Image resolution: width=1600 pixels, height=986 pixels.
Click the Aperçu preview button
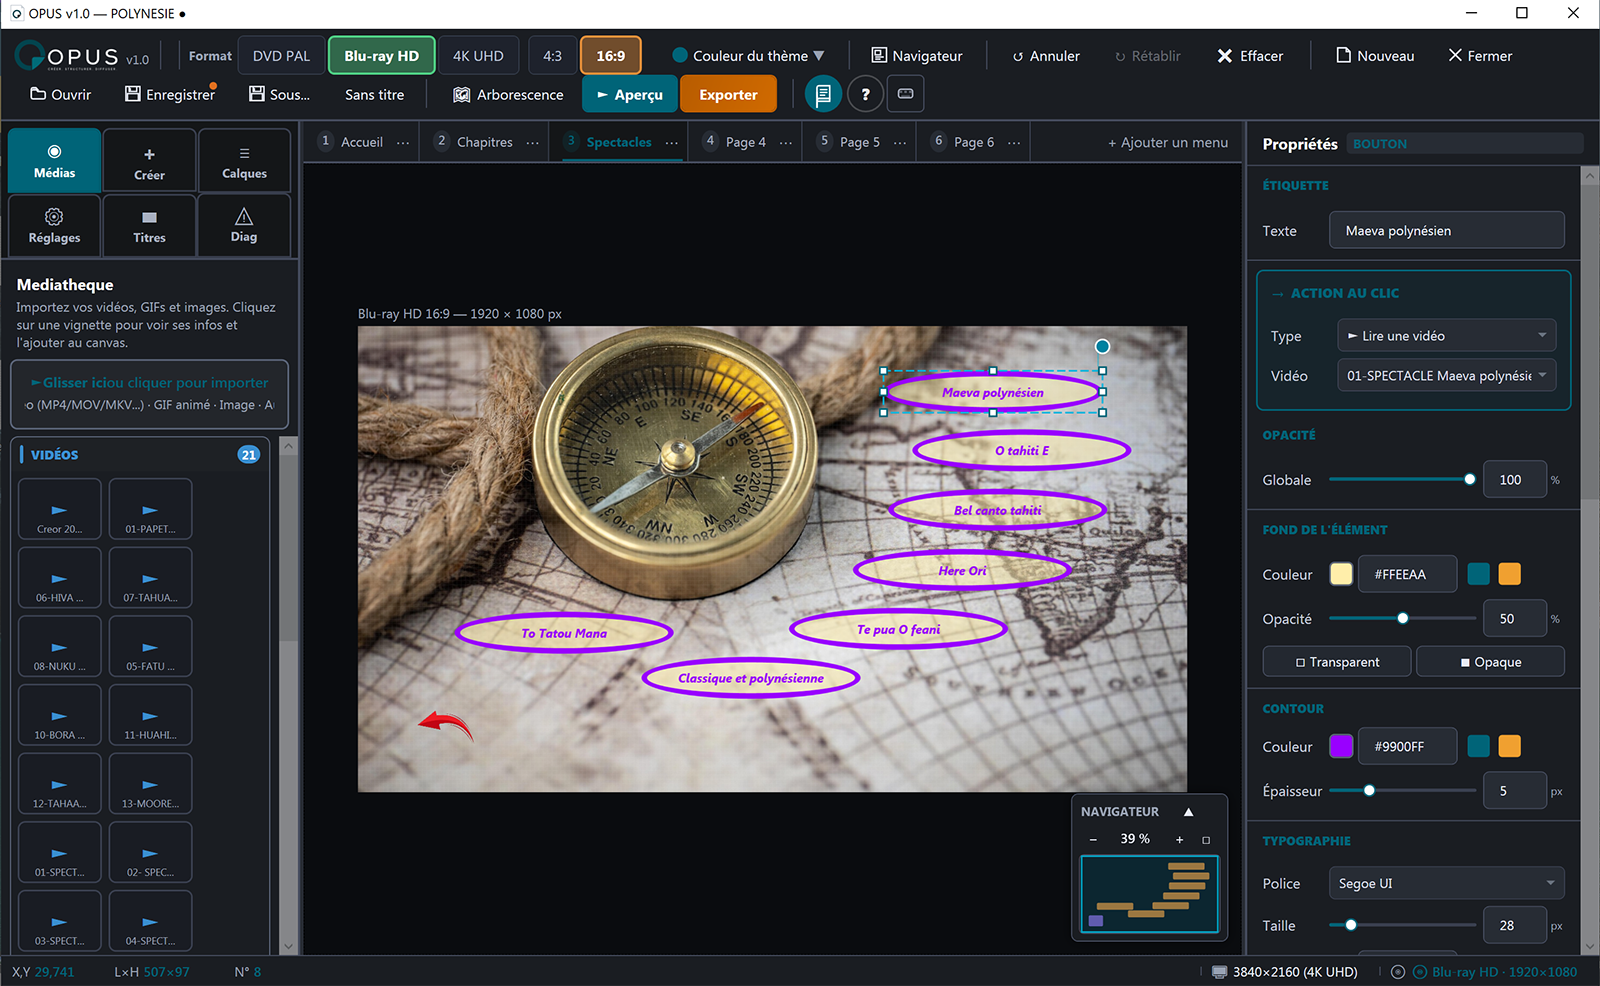pos(630,94)
